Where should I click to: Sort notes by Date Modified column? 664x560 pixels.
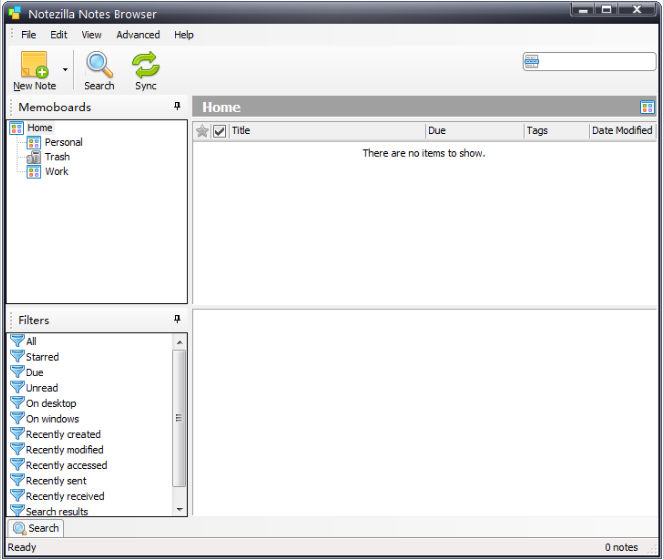(x=622, y=130)
